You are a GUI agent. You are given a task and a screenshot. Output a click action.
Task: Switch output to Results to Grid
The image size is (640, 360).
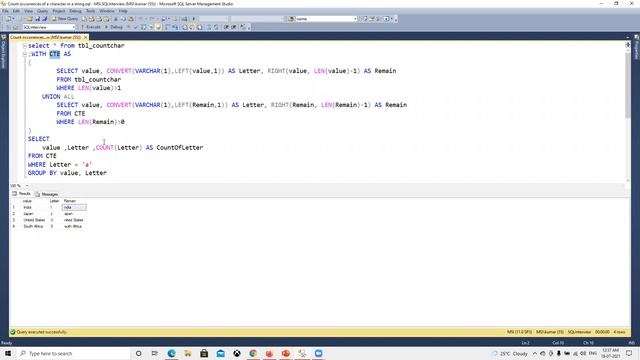pos(192,27)
